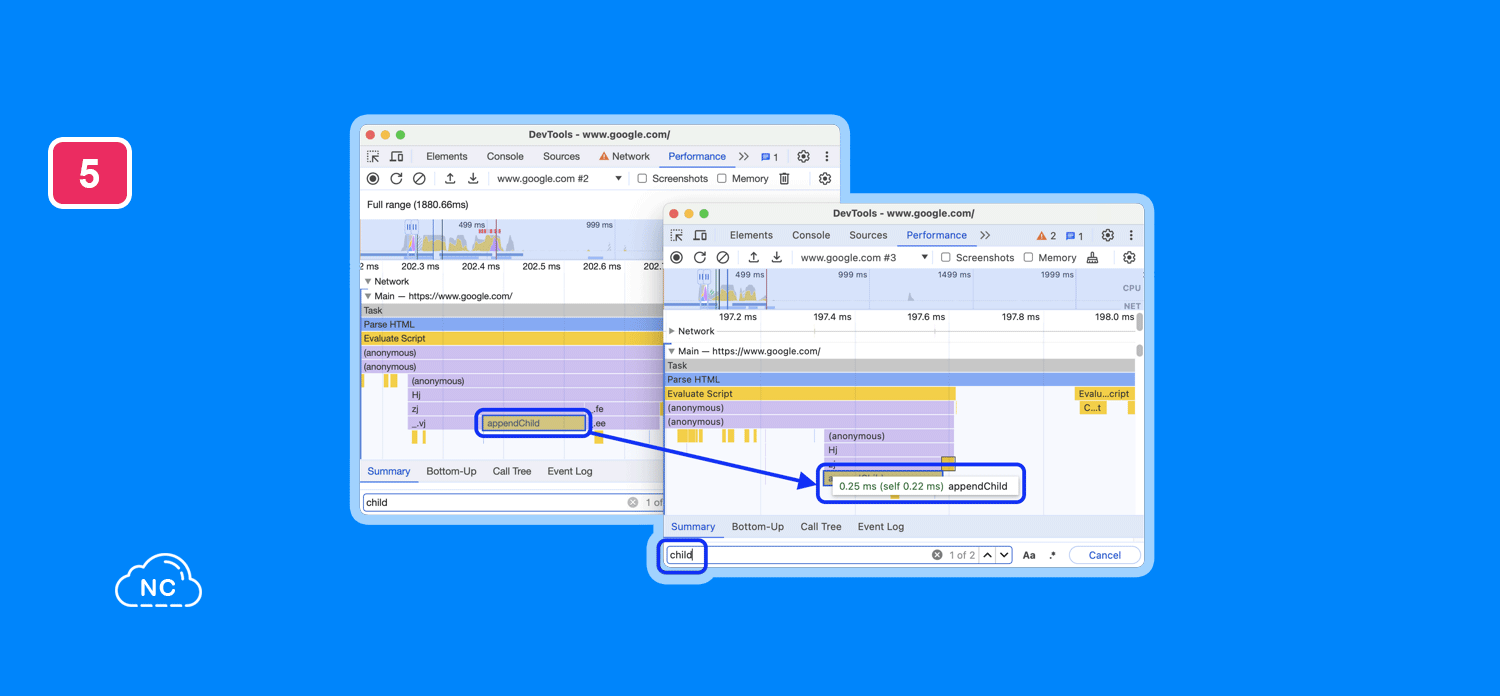Click blue issues badge in back DevTools window

[769, 157]
